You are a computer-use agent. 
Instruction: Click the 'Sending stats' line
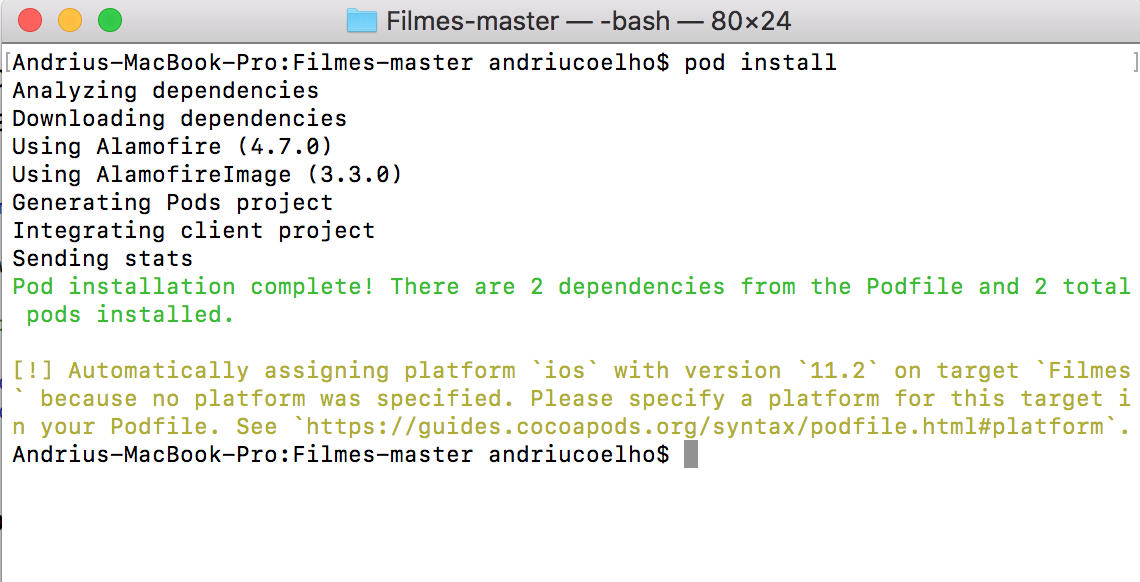pos(103,258)
